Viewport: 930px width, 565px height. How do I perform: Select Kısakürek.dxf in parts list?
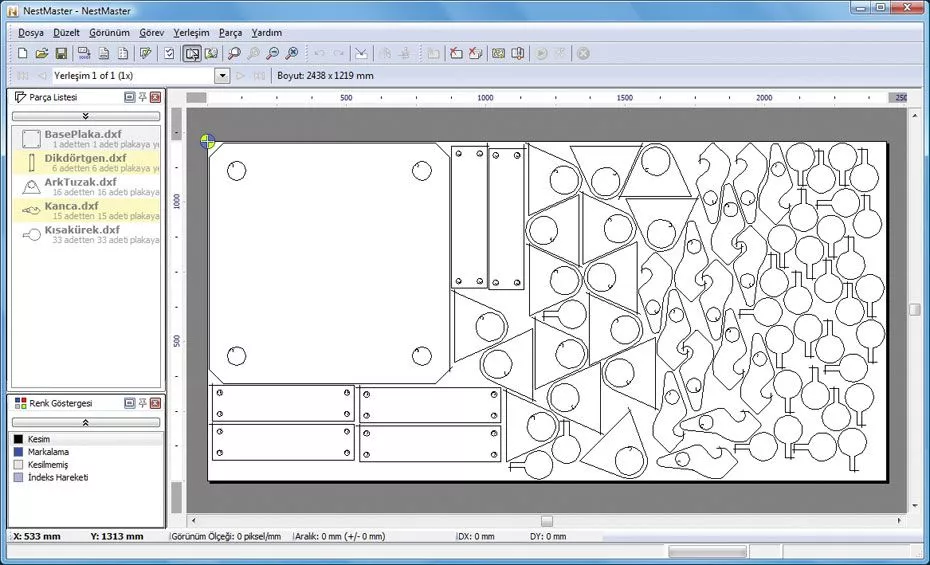coord(86,234)
